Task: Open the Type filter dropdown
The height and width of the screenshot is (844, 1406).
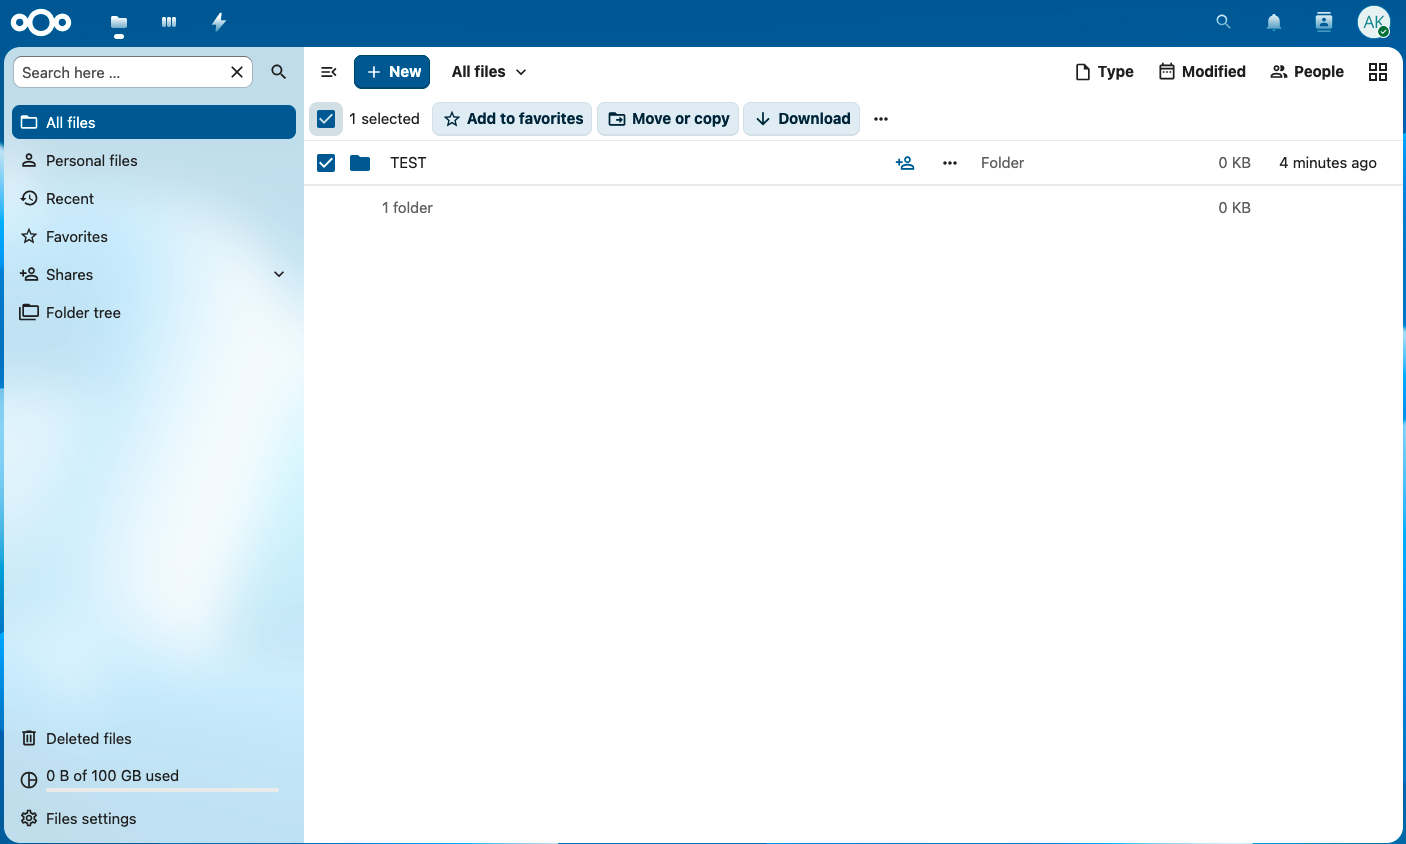Action: (x=1104, y=72)
